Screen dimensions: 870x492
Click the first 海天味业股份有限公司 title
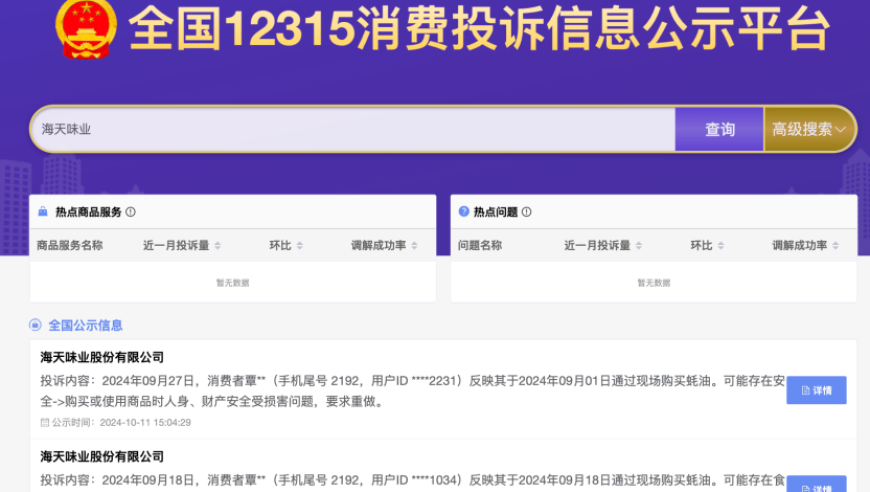pyautogui.click(x=102, y=357)
